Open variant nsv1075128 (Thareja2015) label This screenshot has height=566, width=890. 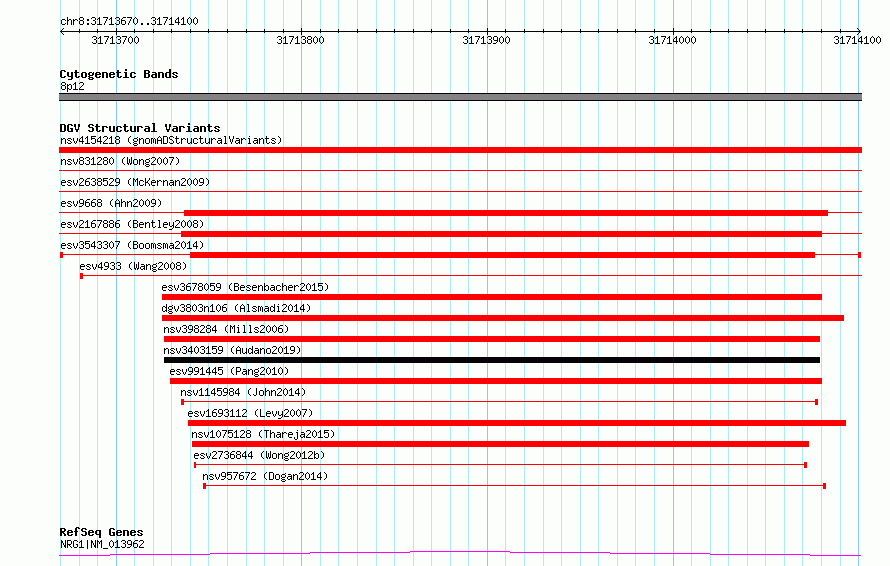(263, 434)
